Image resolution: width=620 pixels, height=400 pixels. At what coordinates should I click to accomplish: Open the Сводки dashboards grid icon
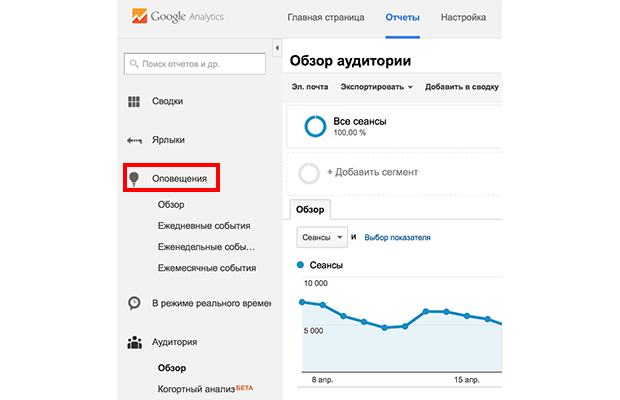134,102
